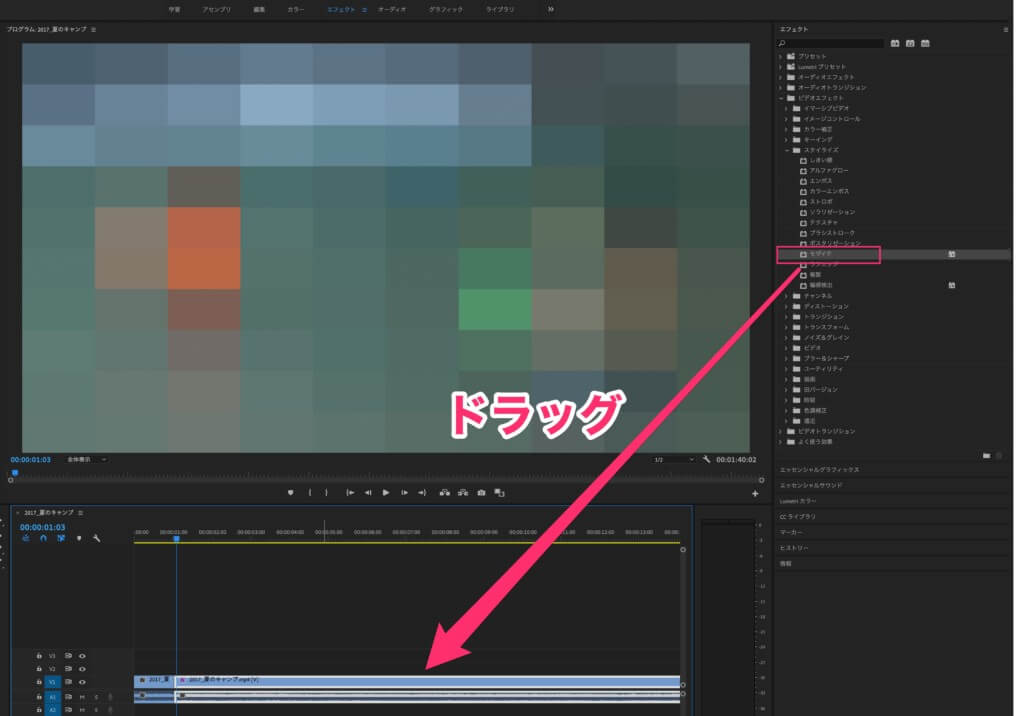Switch to the カラー workspace tab
This screenshot has width=1024, height=716.
click(295, 8)
